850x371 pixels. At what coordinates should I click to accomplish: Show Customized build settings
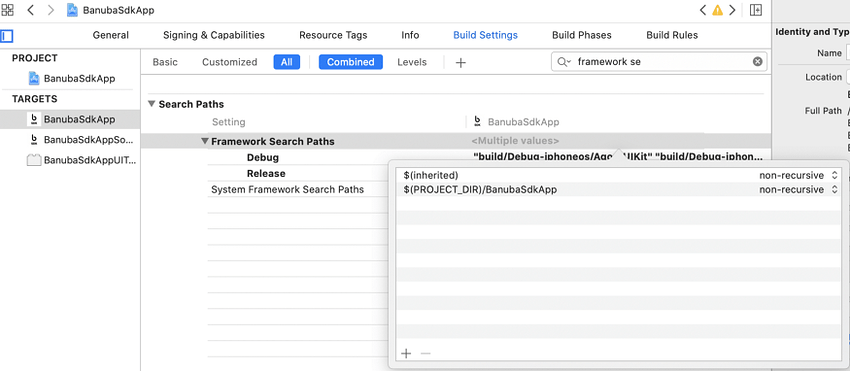tap(229, 62)
